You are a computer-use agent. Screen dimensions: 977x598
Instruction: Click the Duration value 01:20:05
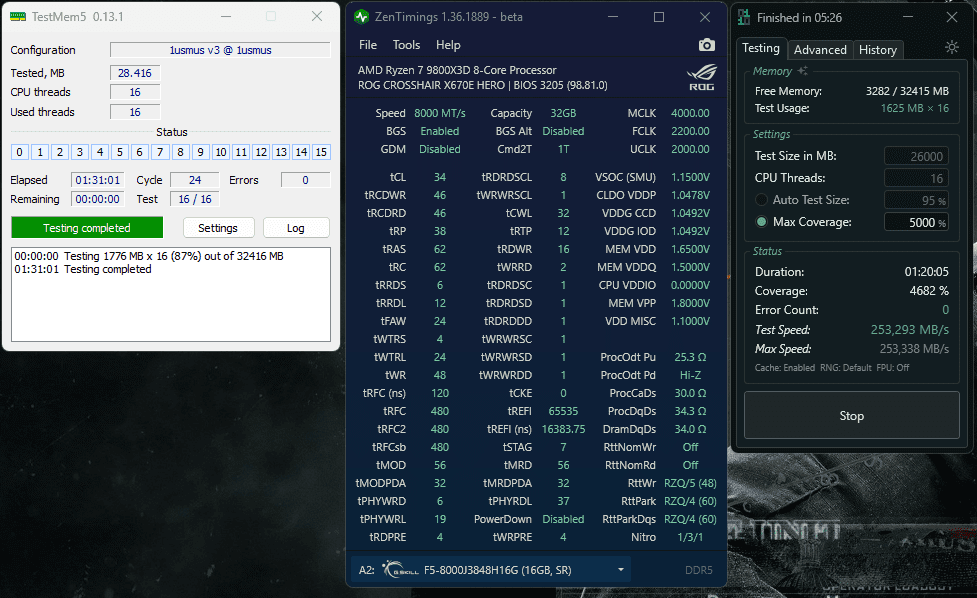(x=927, y=272)
